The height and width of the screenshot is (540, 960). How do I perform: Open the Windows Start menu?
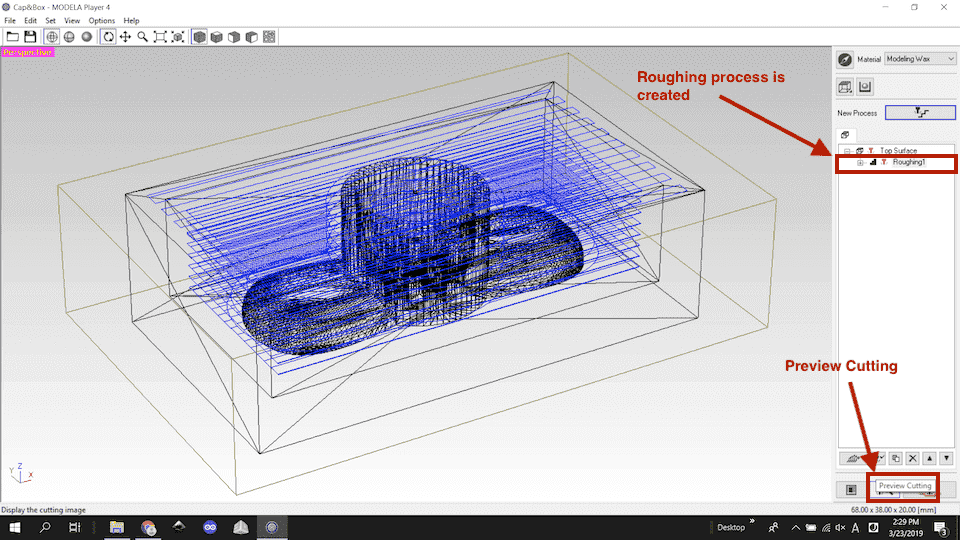[15, 527]
